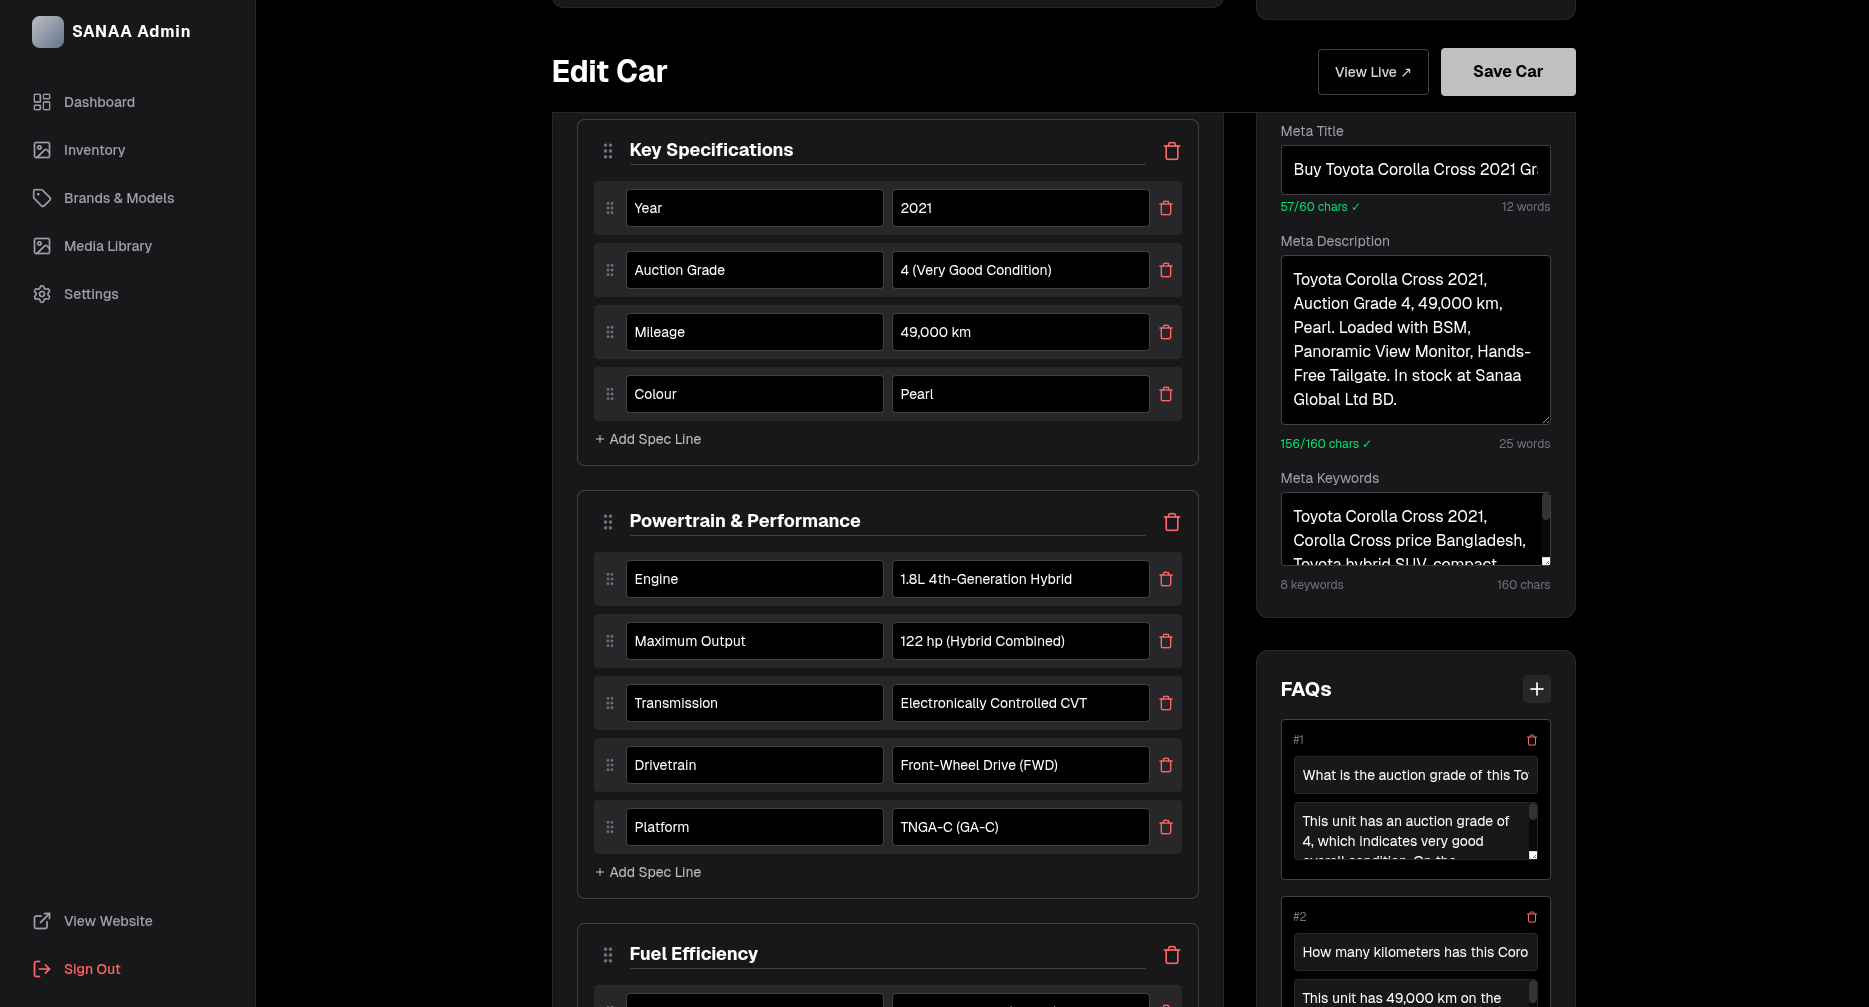Delete FAQ number 1
The image size is (1869, 1007).
point(1531,740)
